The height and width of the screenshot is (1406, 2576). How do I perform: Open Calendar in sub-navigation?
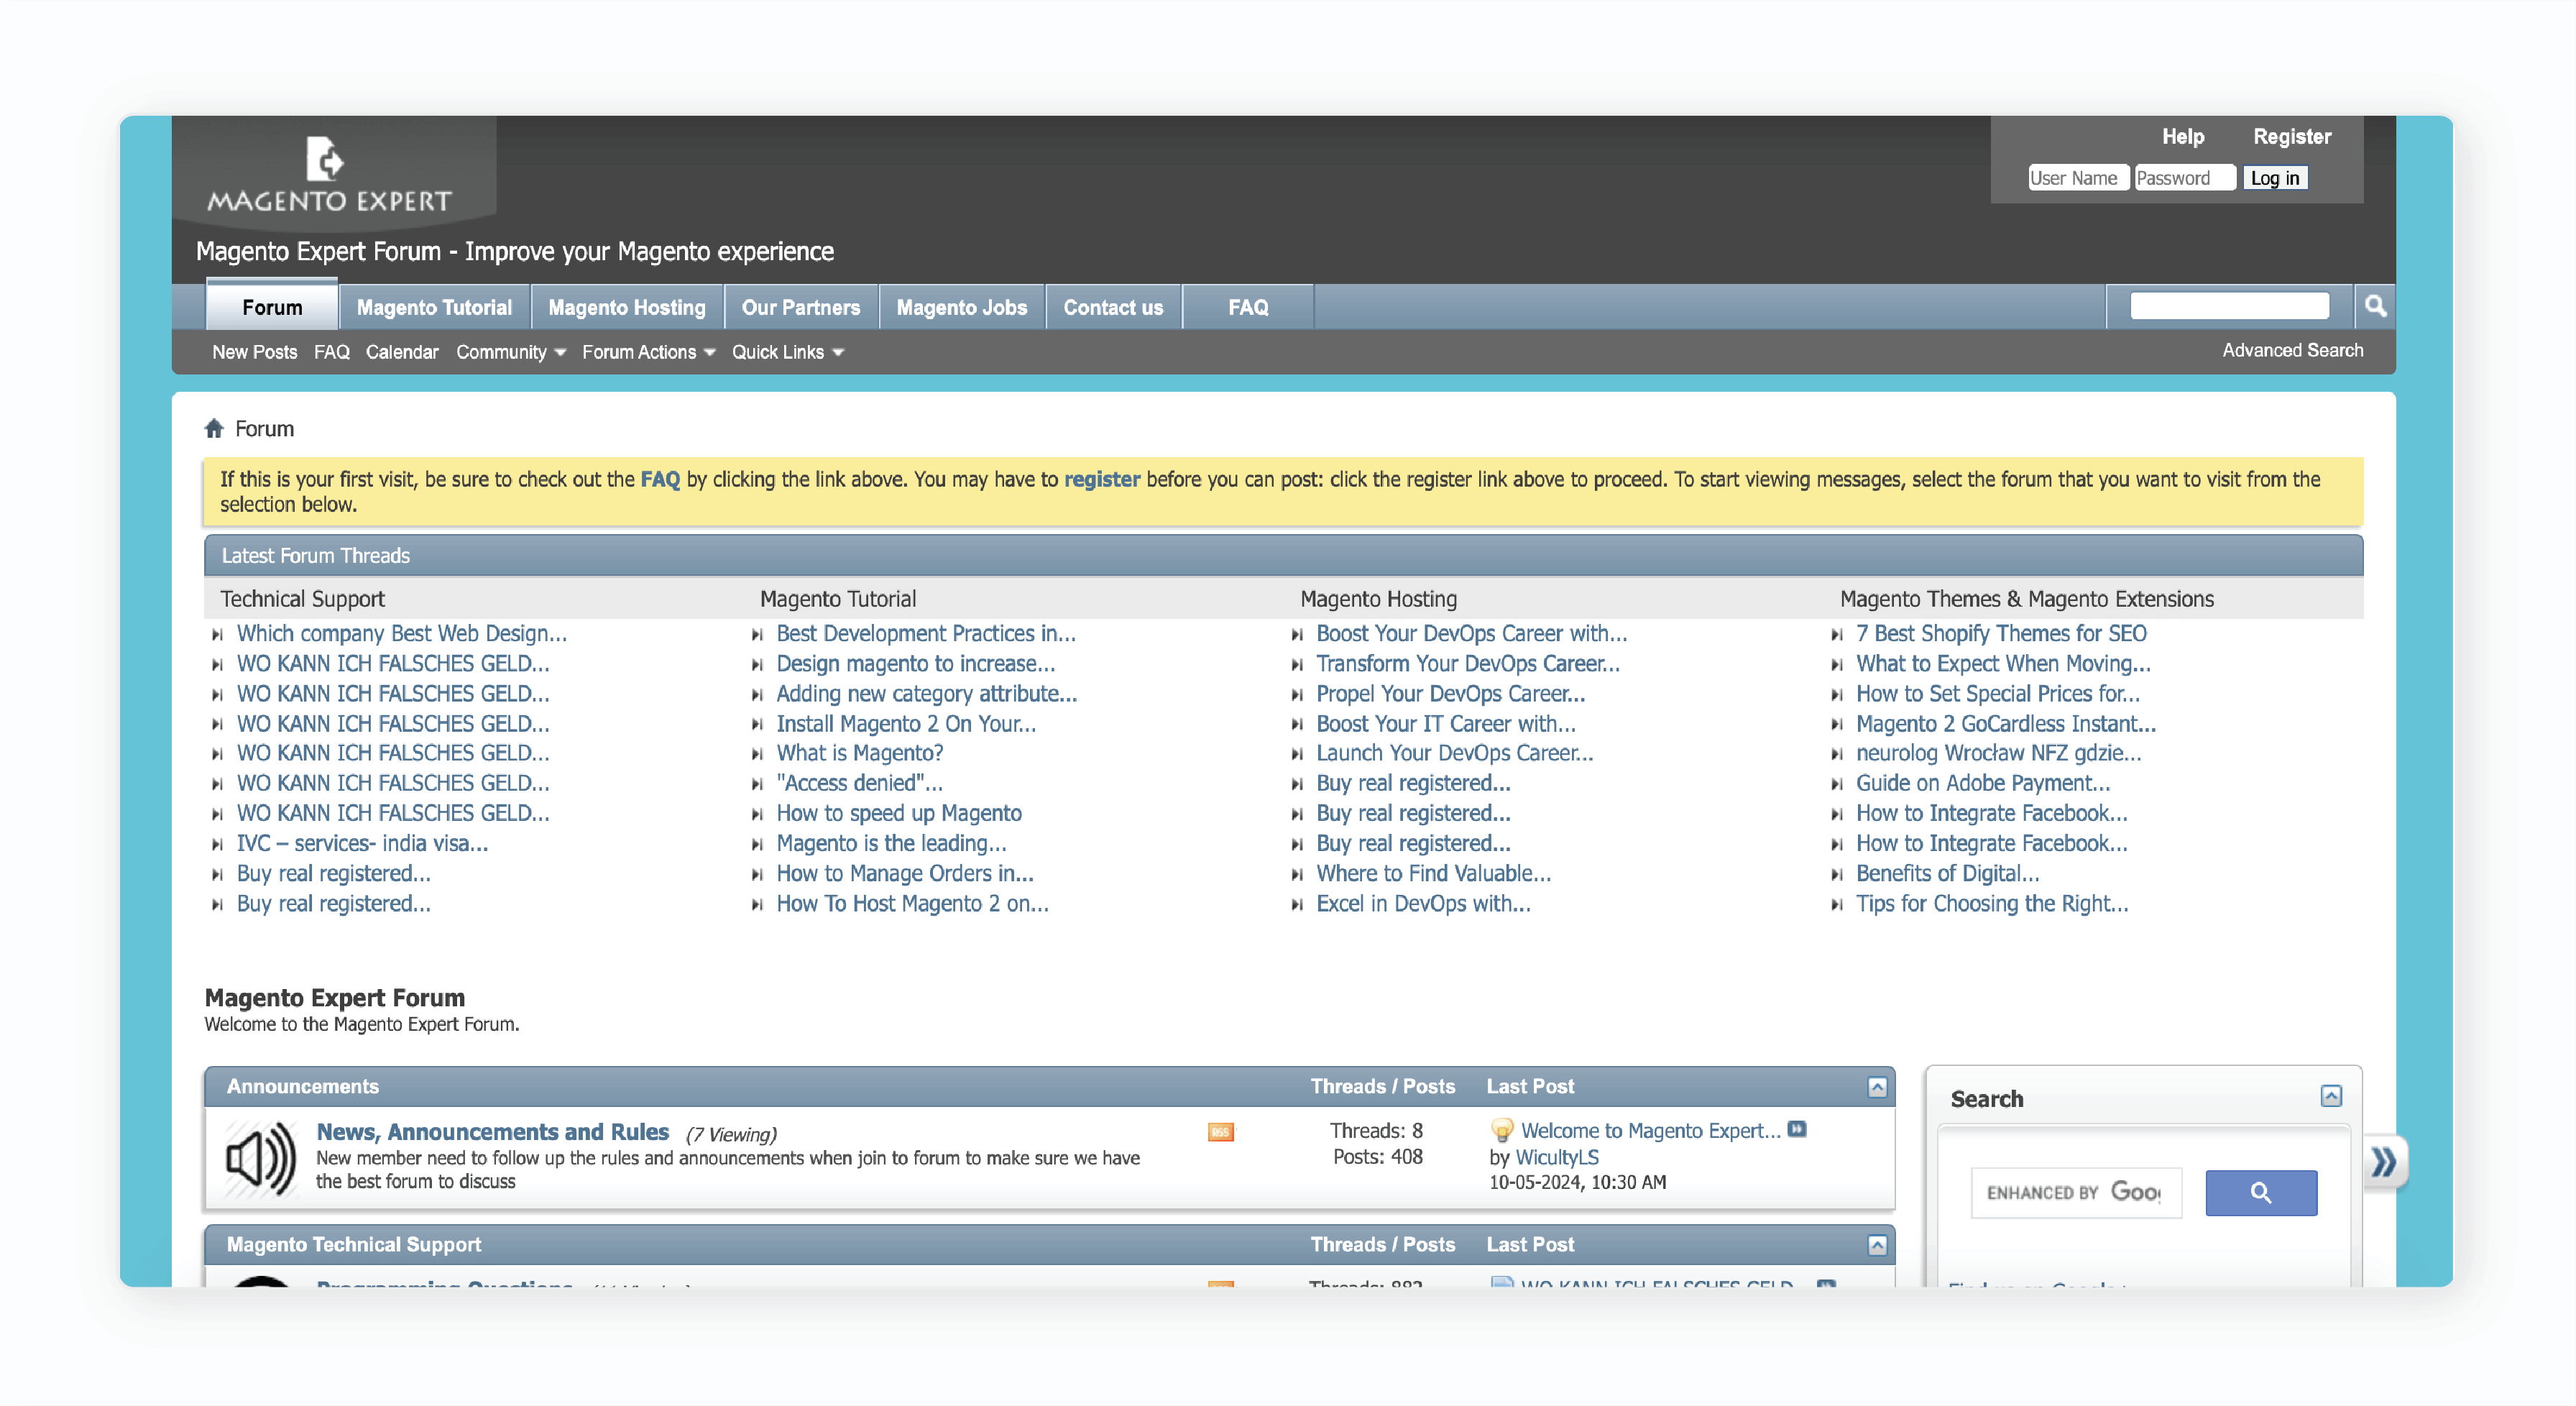coord(402,352)
